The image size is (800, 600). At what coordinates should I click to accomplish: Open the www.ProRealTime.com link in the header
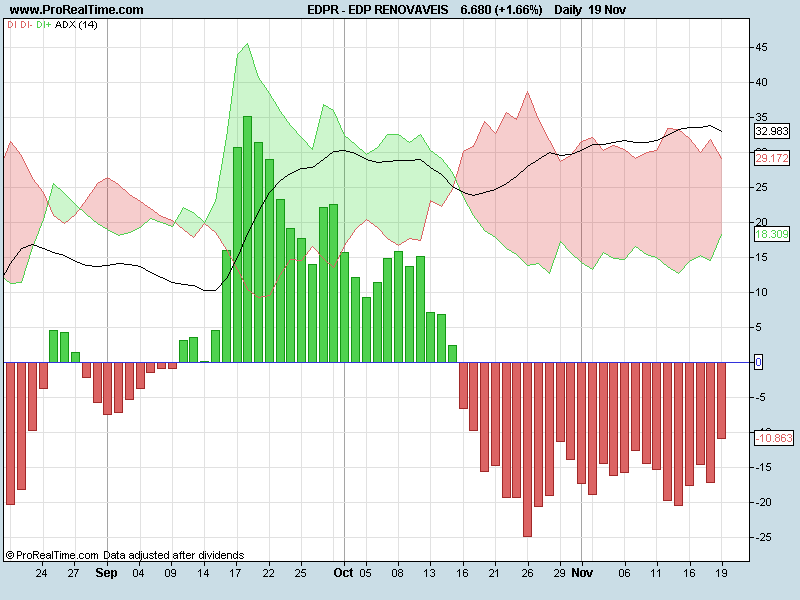[x=77, y=10]
